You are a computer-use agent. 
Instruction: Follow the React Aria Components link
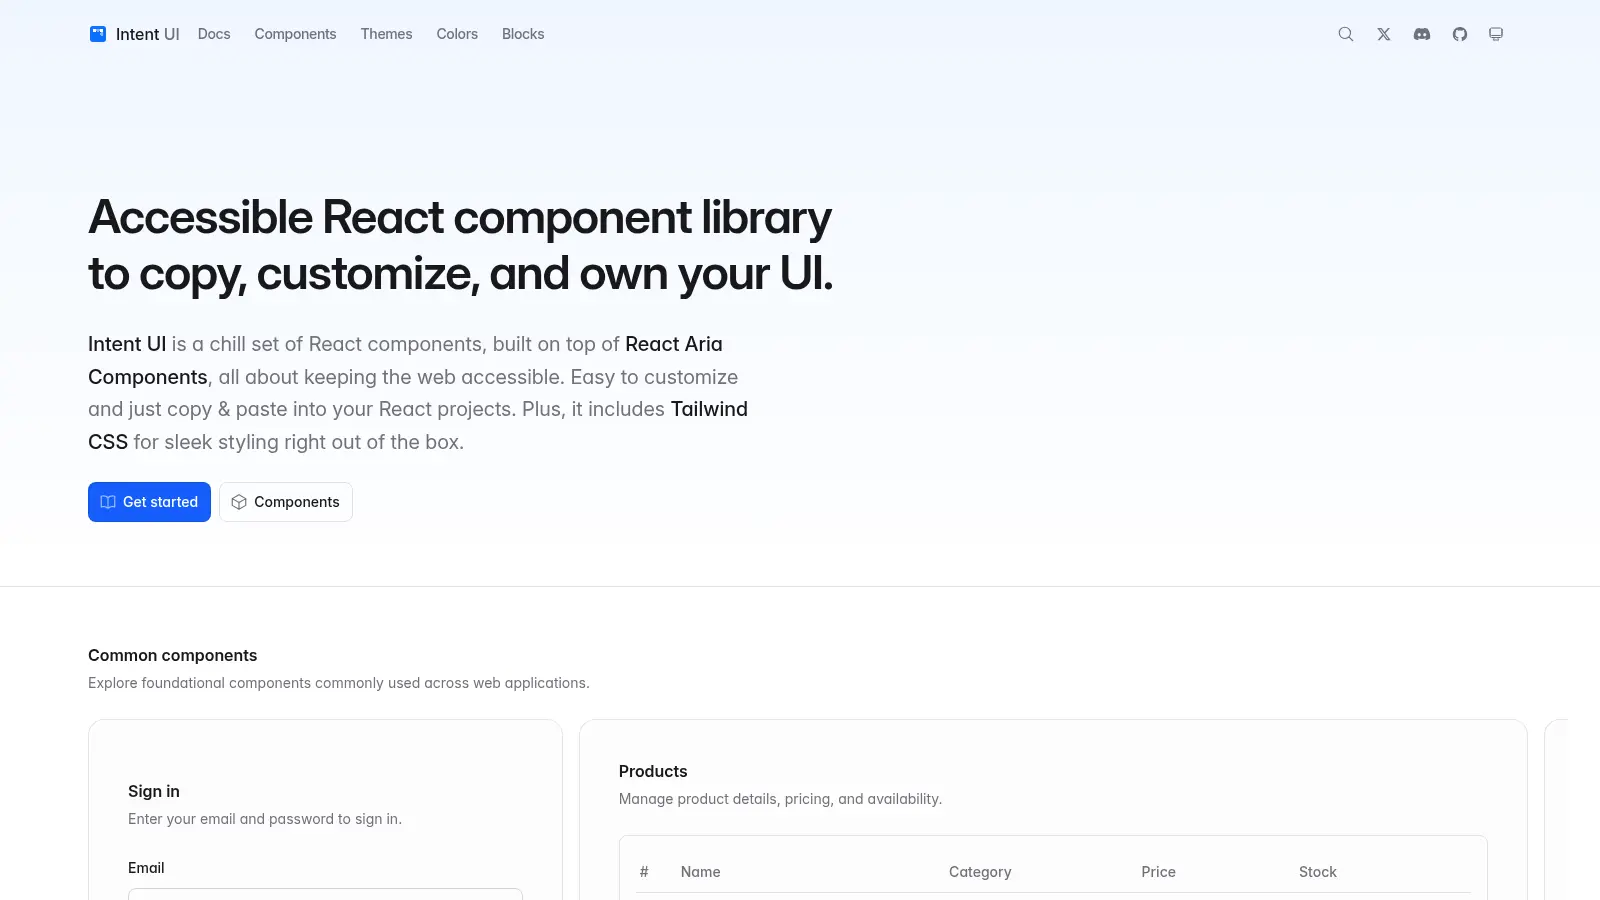(674, 344)
